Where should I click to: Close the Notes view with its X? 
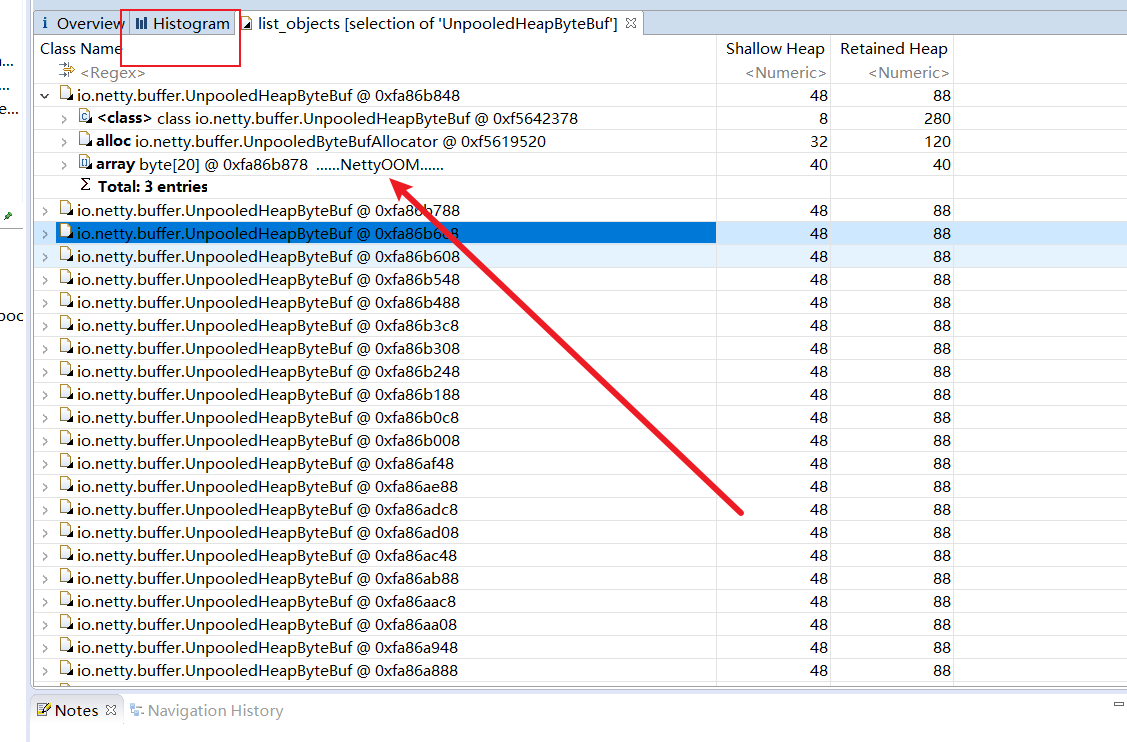(x=111, y=710)
